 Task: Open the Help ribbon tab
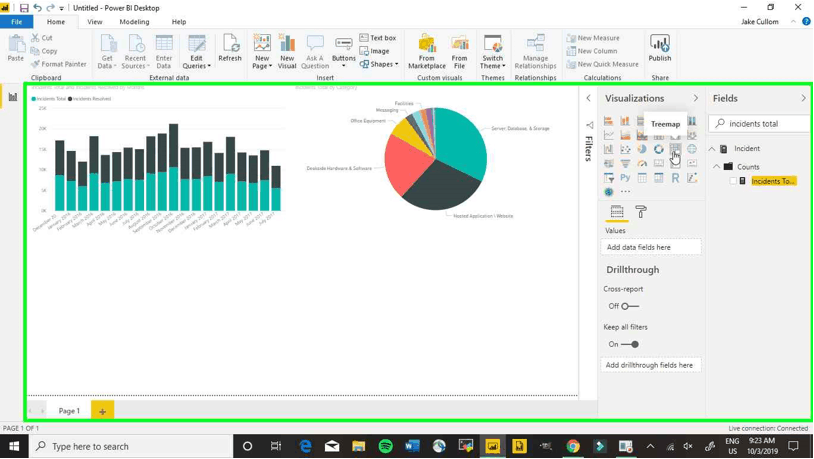point(179,22)
